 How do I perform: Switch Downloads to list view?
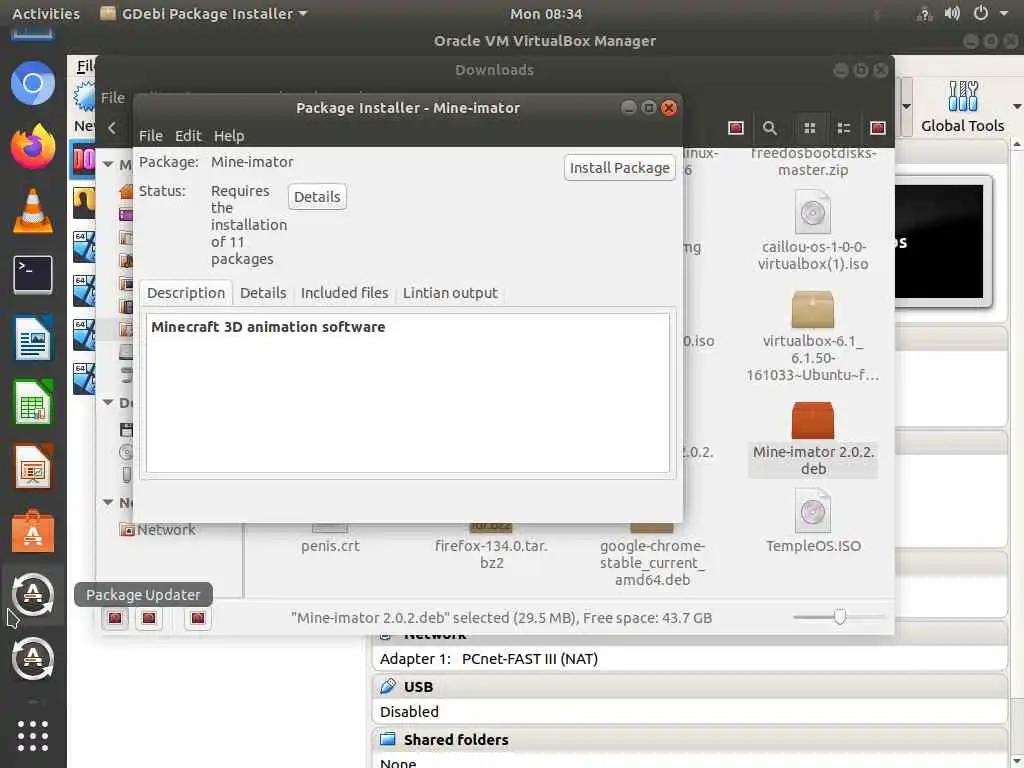point(844,128)
